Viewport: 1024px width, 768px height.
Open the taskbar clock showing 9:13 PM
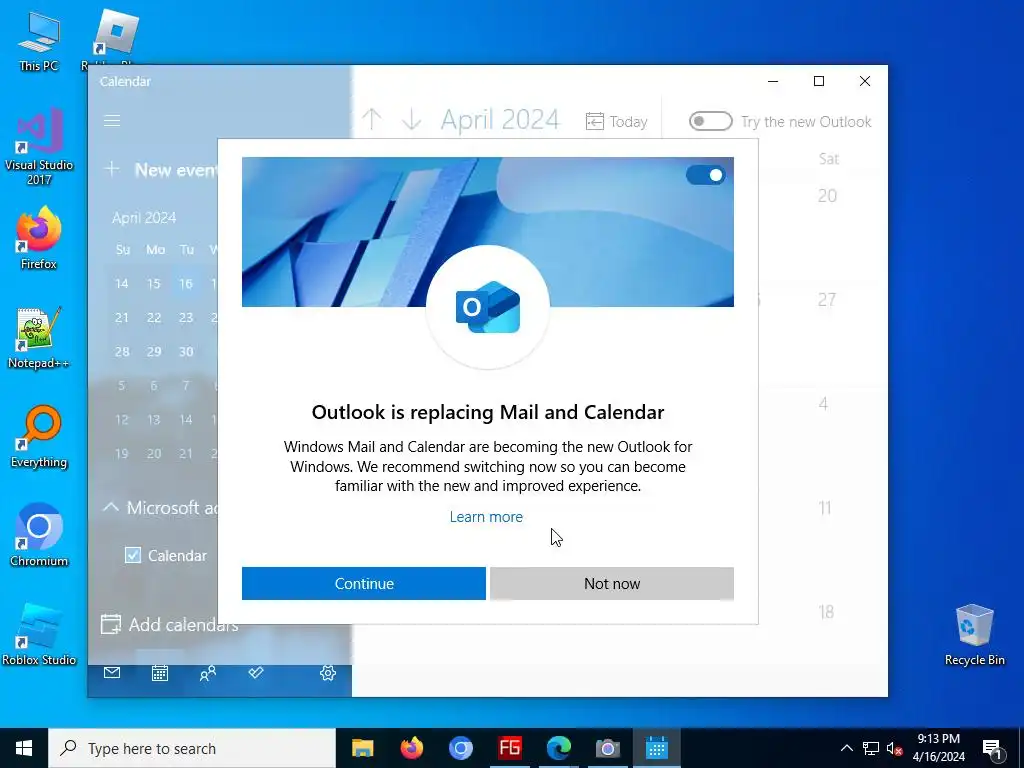coord(938,748)
